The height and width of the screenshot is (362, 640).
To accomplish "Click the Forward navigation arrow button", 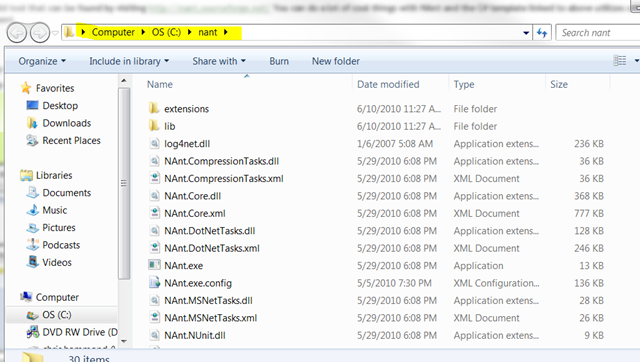I will tap(40, 33).
